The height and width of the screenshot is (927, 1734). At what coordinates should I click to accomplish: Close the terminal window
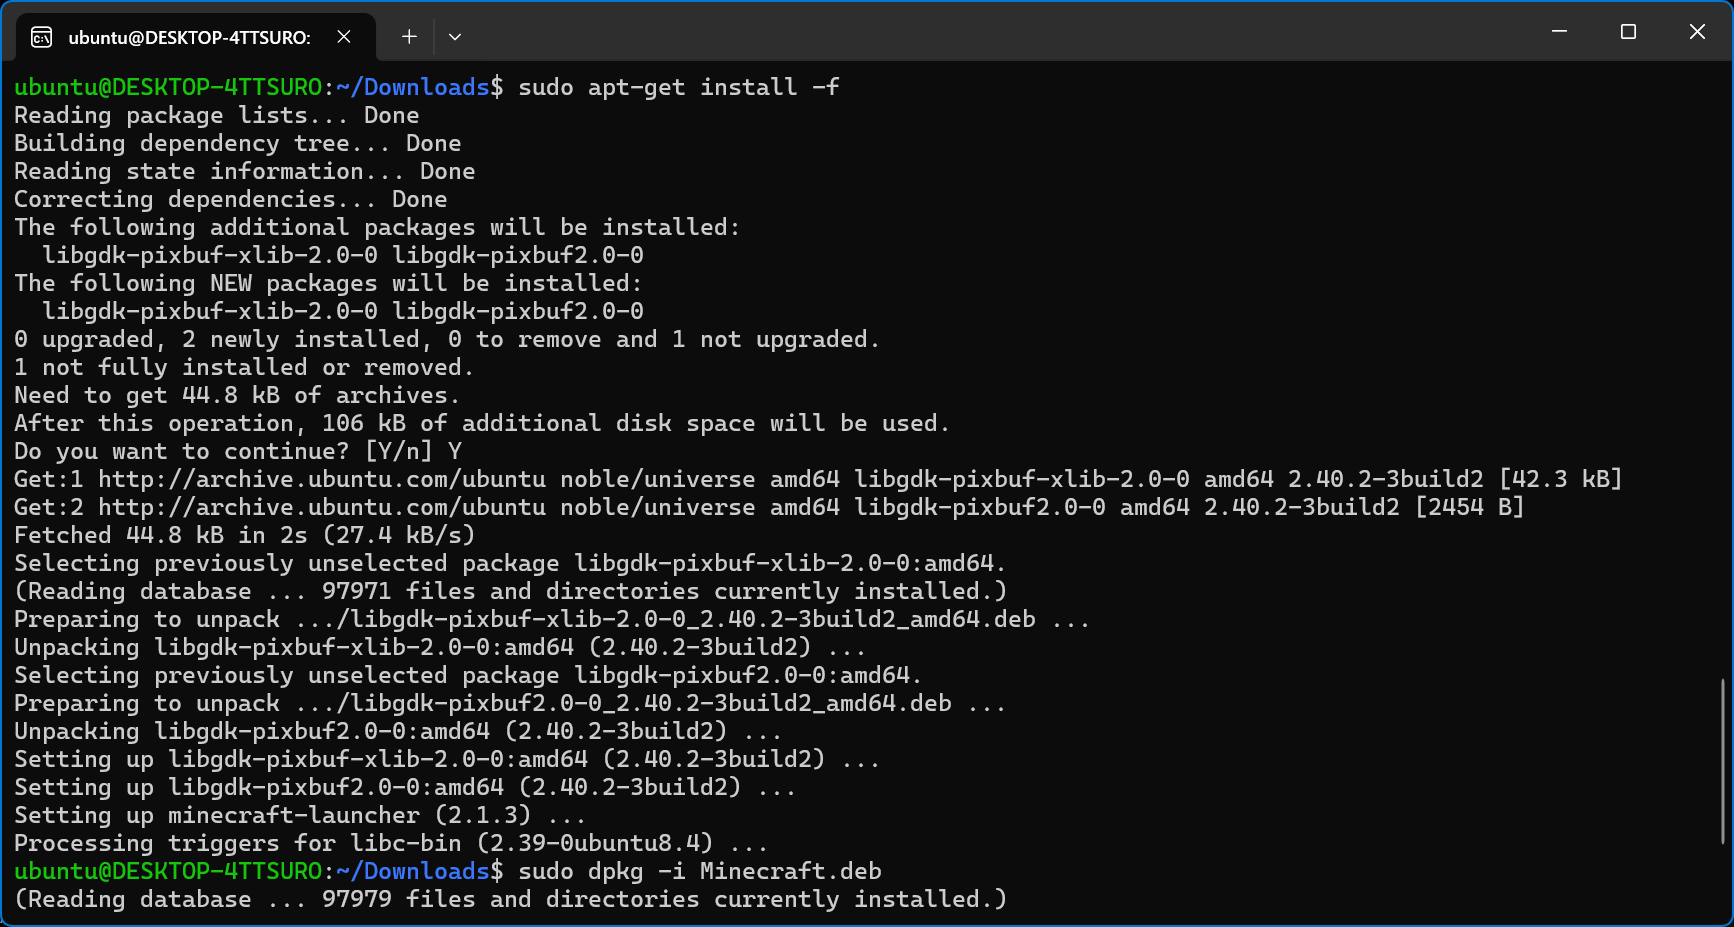1697,32
